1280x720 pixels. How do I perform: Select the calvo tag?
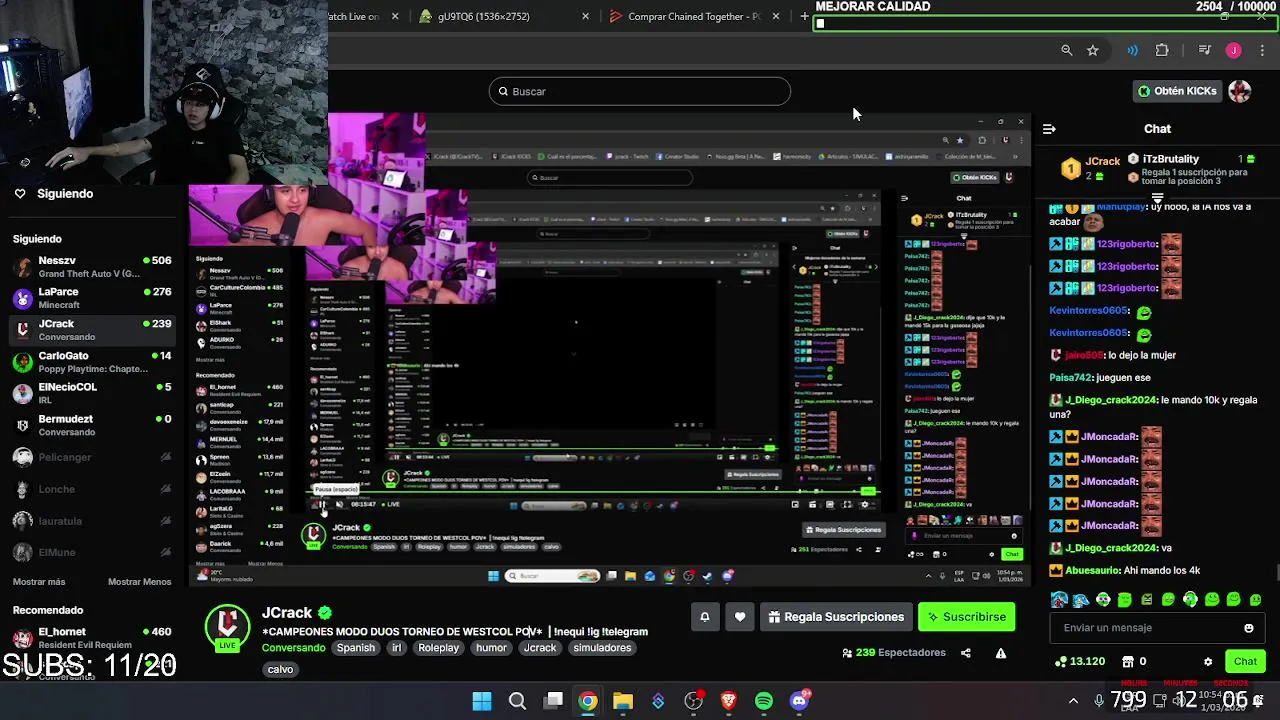[280, 669]
